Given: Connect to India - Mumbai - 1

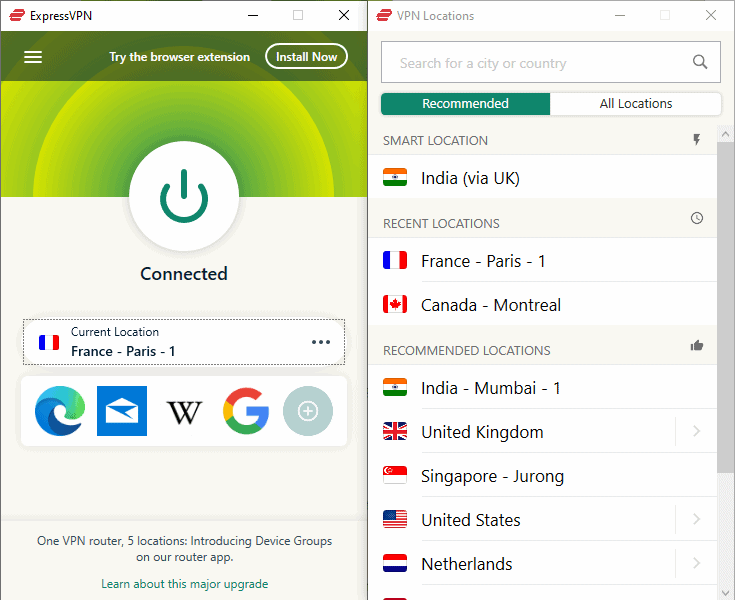Looking at the screenshot, I should tap(543, 387).
